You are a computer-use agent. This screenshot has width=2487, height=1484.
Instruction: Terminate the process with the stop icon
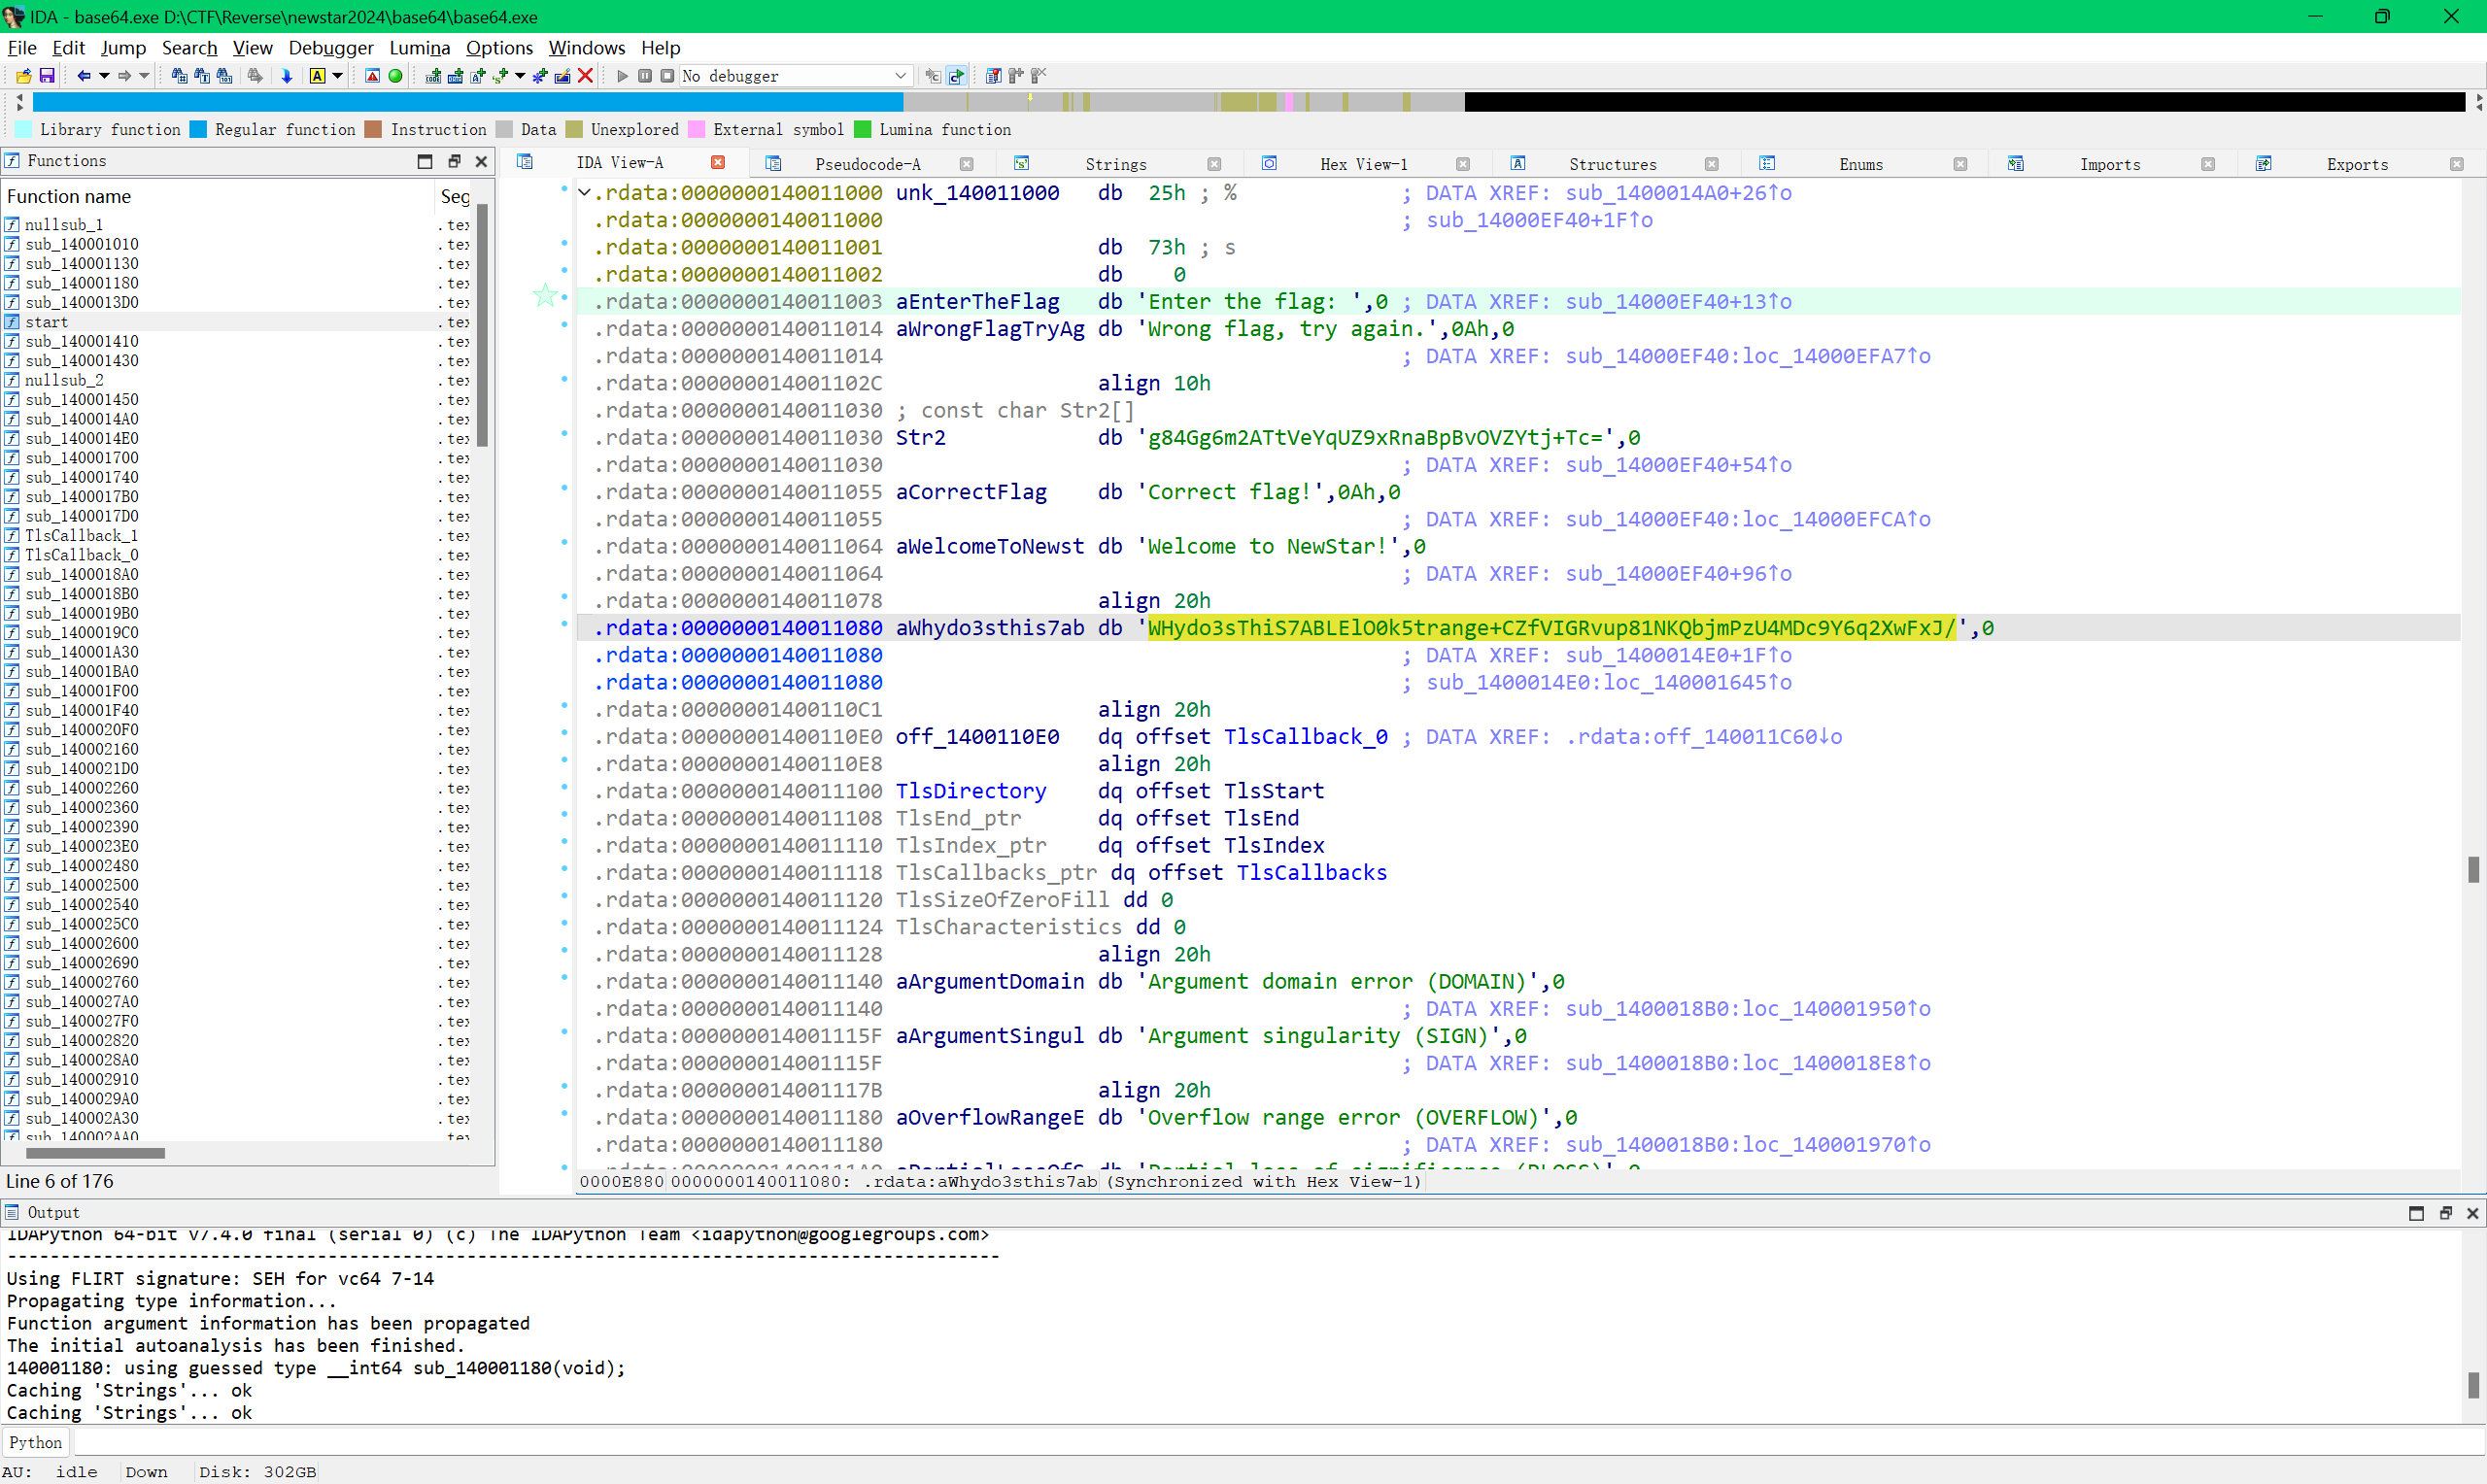(667, 76)
